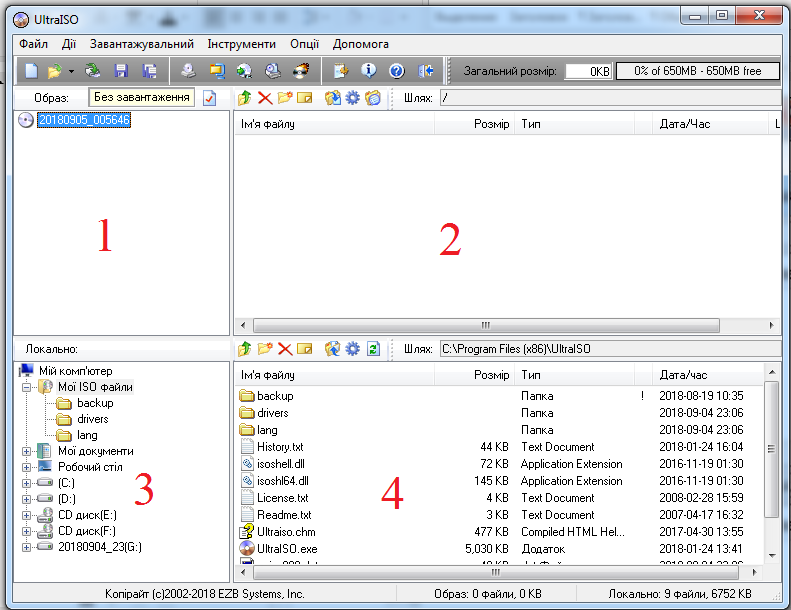Expand the (C:) drive node
This screenshot has height=610, width=791.
[x=26, y=483]
